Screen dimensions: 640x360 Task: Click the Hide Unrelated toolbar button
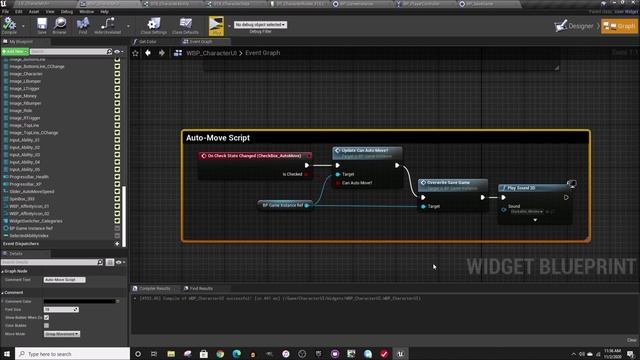[107, 26]
